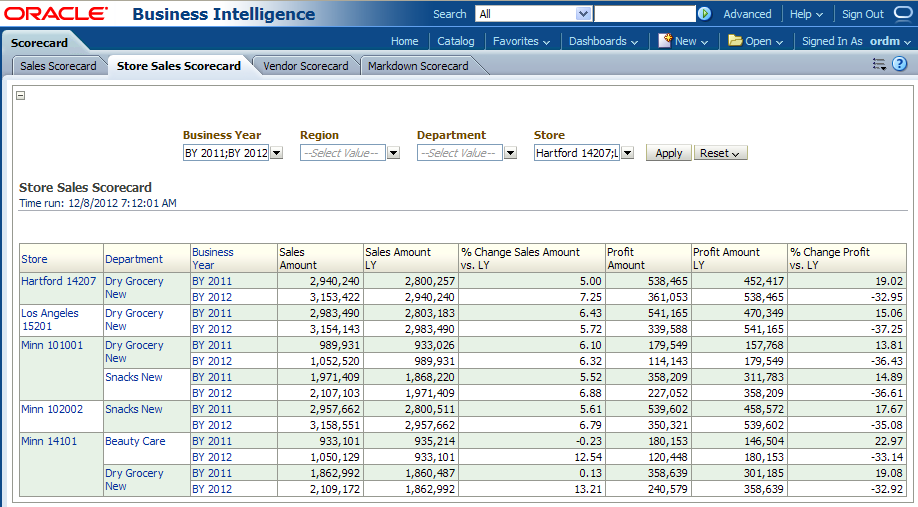Switch to the Markdown Scorecard tab
918x507 pixels.
(417, 66)
